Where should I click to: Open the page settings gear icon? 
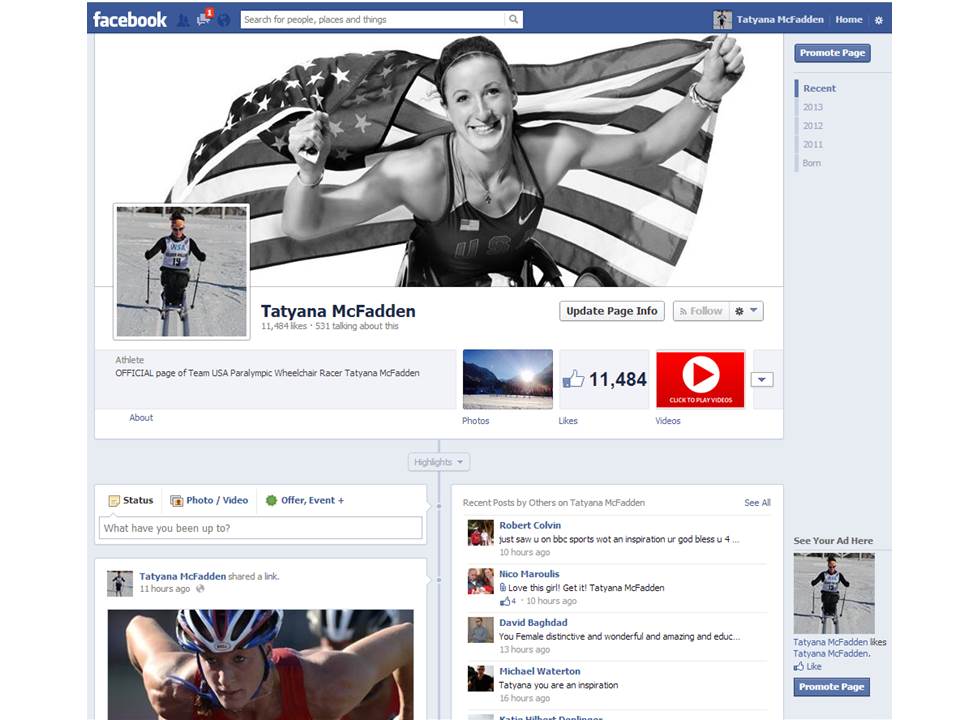pos(879,19)
